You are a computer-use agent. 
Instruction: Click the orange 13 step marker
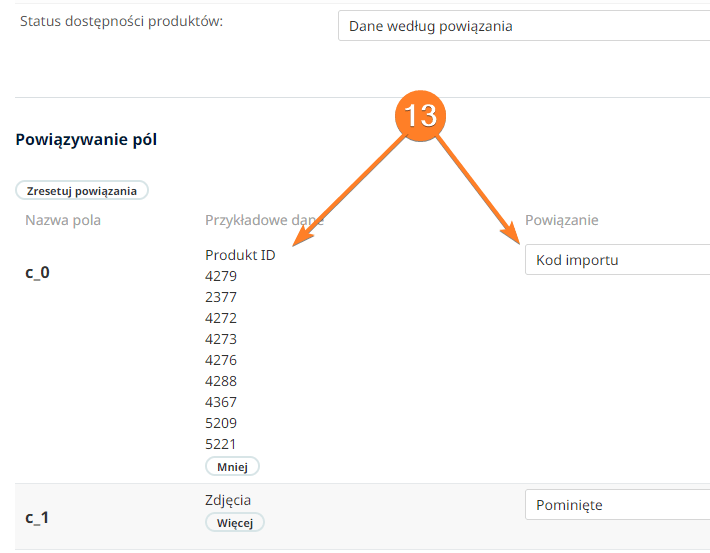(x=420, y=115)
